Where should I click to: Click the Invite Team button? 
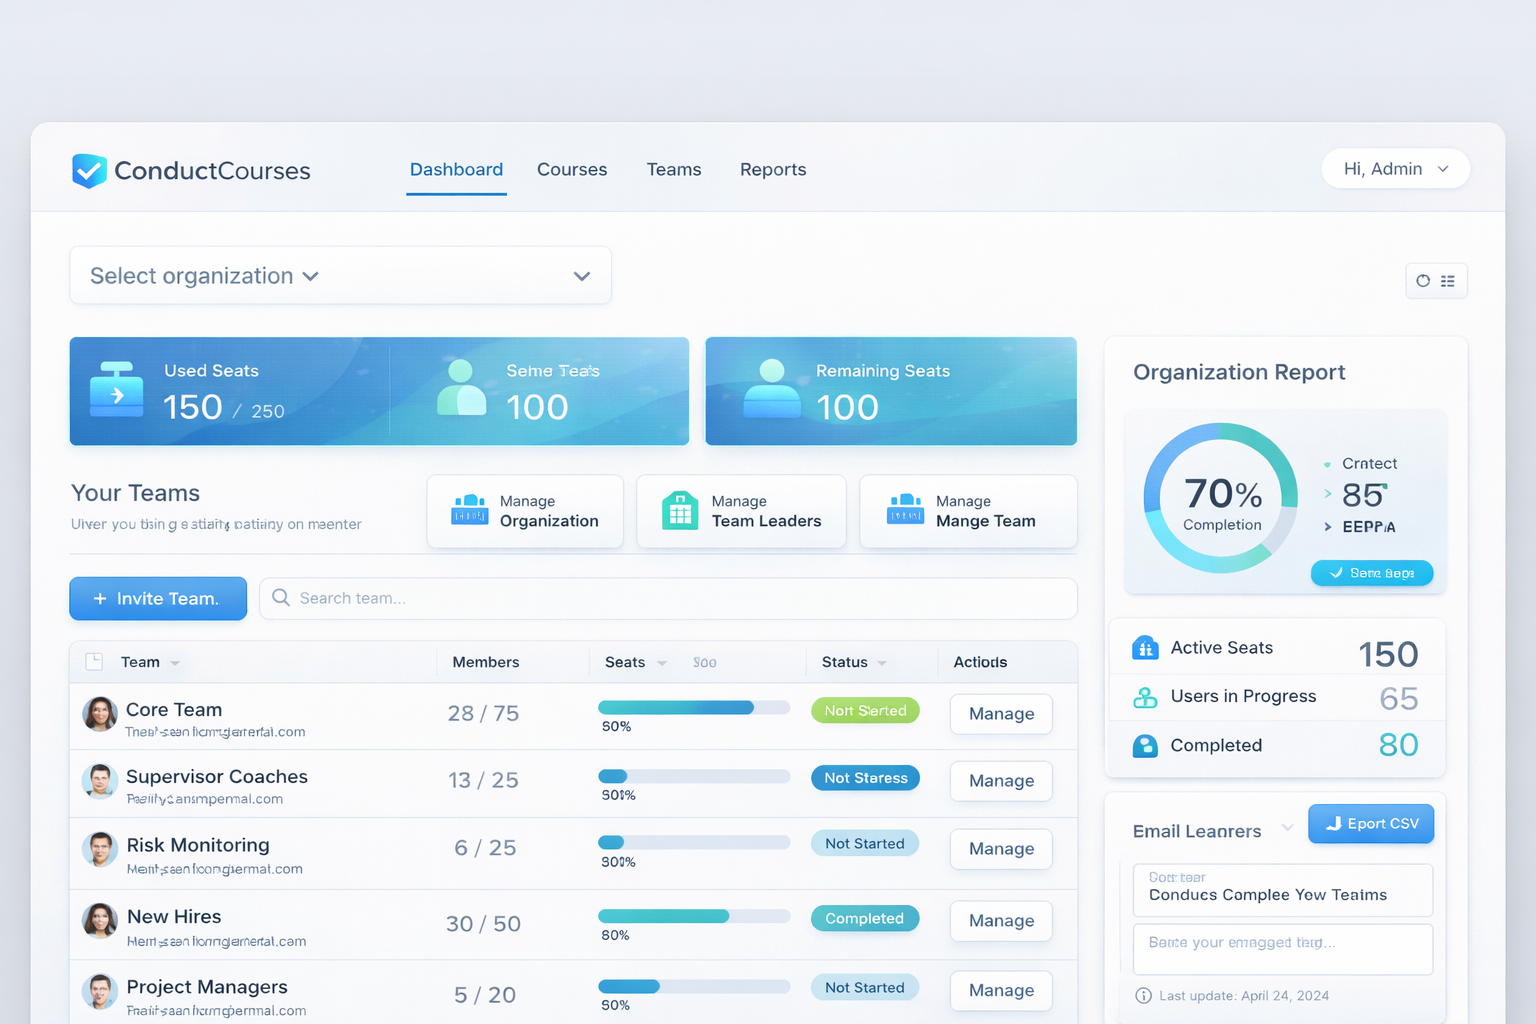point(157,598)
